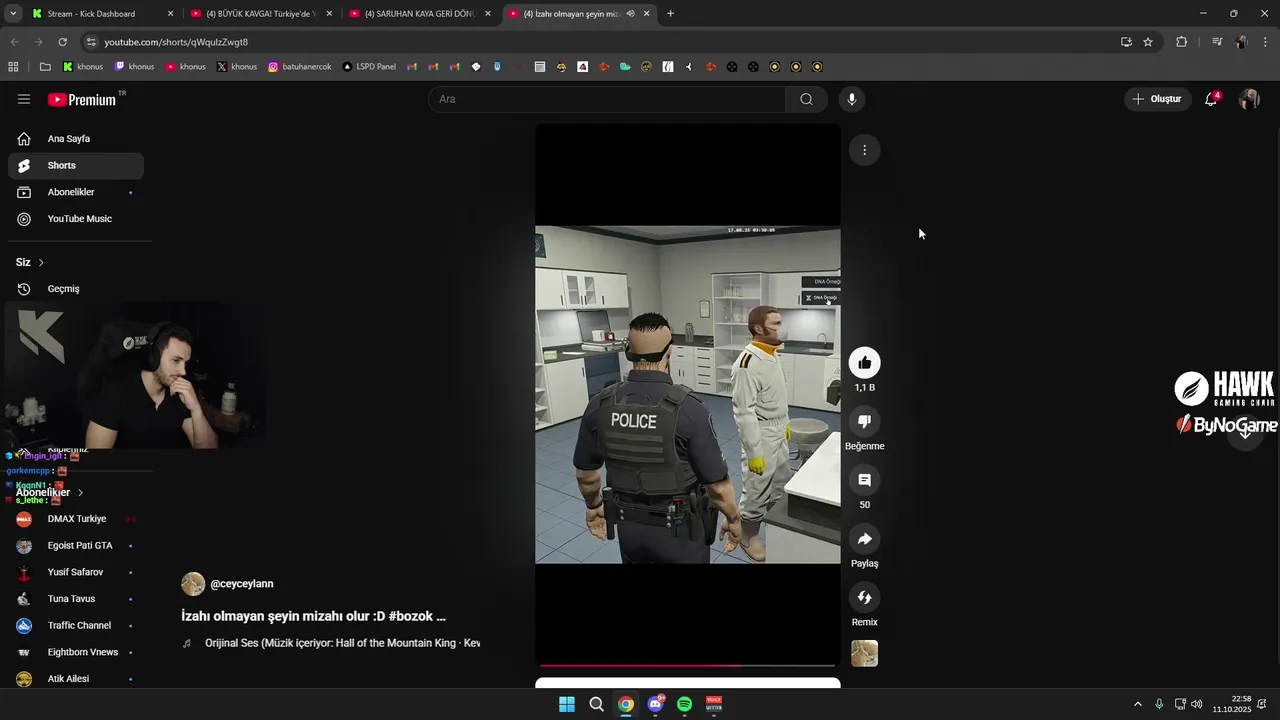Open Yusif Safarov channel
1280x720 pixels.
pyautogui.click(x=76, y=572)
